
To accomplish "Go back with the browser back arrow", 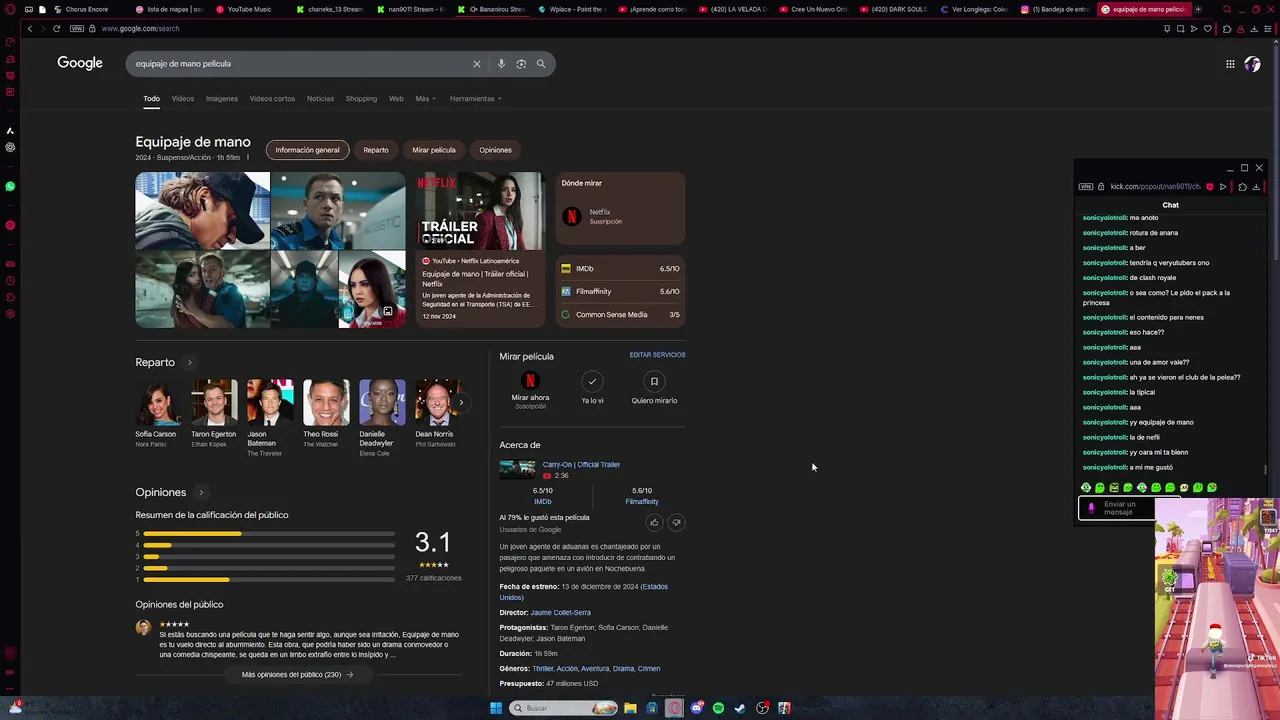I will (x=30, y=29).
